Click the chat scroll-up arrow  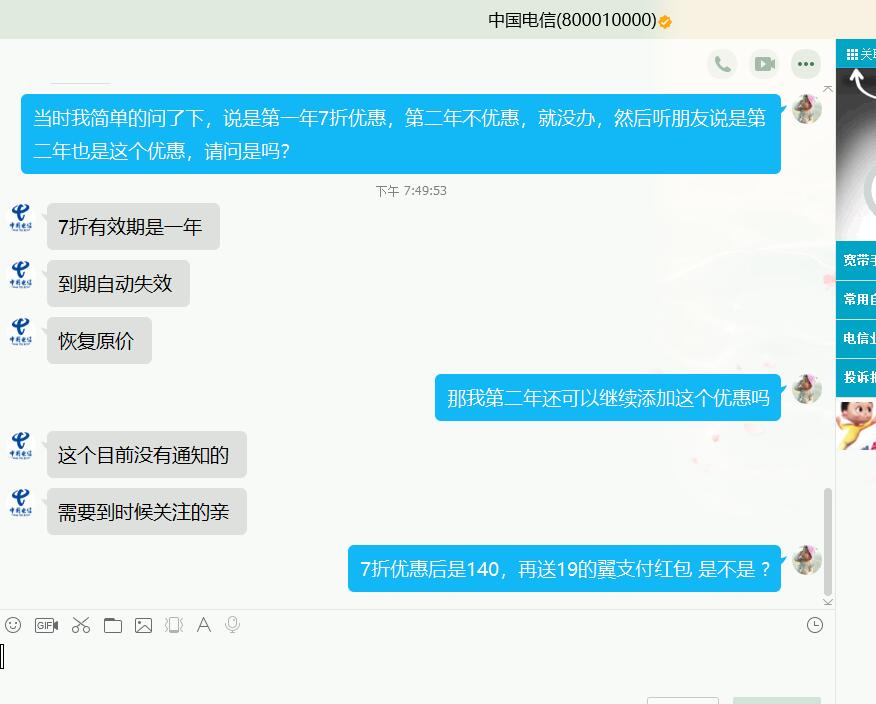828,89
